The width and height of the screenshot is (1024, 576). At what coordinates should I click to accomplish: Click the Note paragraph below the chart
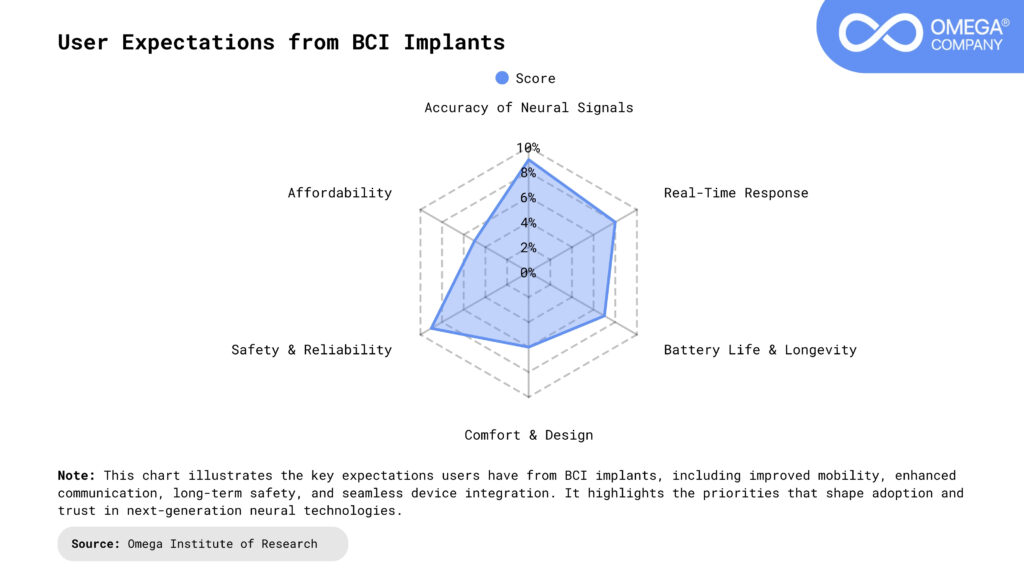(510, 493)
